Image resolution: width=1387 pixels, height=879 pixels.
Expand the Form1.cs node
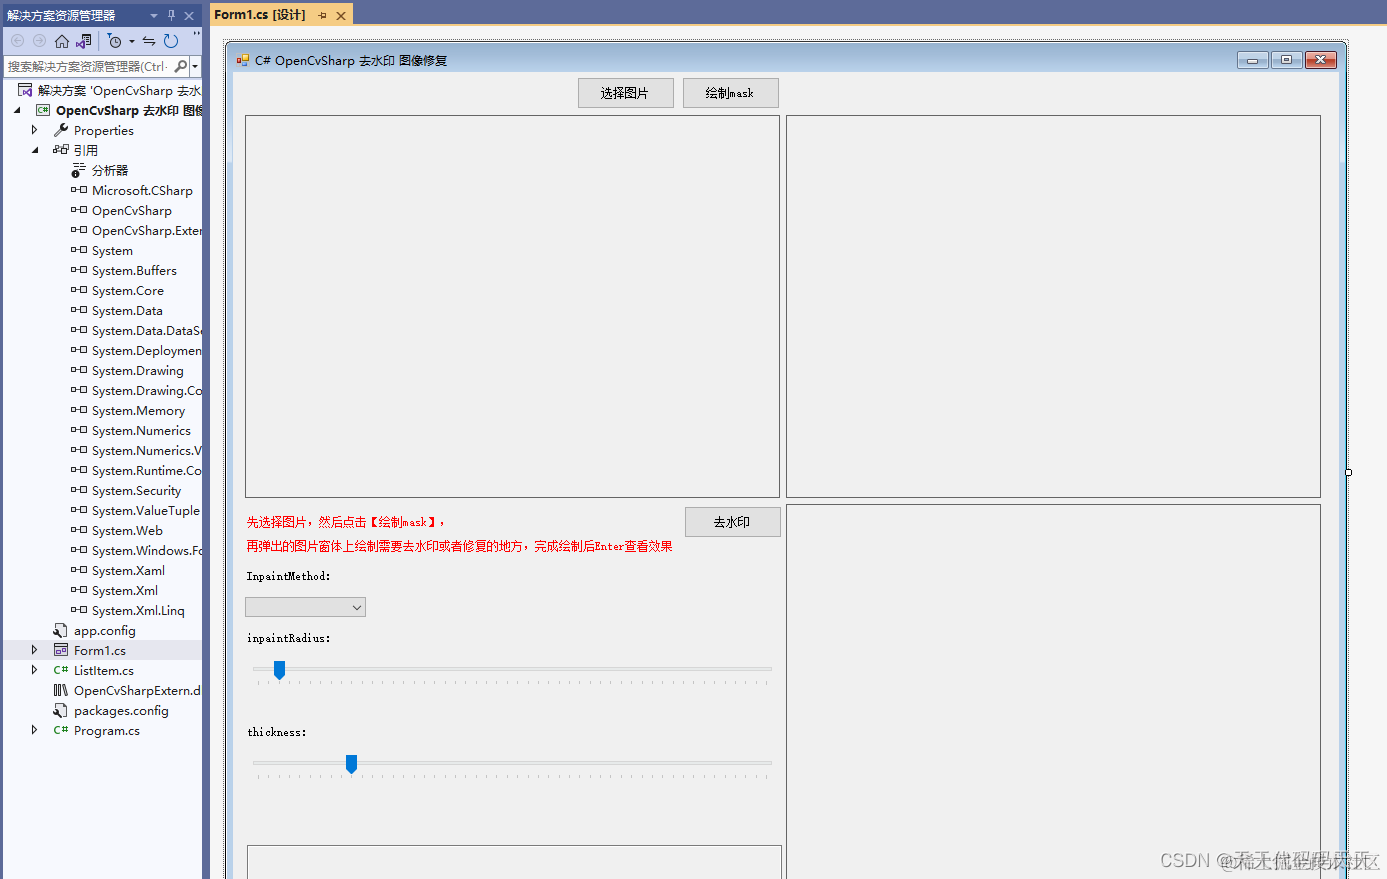tap(35, 650)
